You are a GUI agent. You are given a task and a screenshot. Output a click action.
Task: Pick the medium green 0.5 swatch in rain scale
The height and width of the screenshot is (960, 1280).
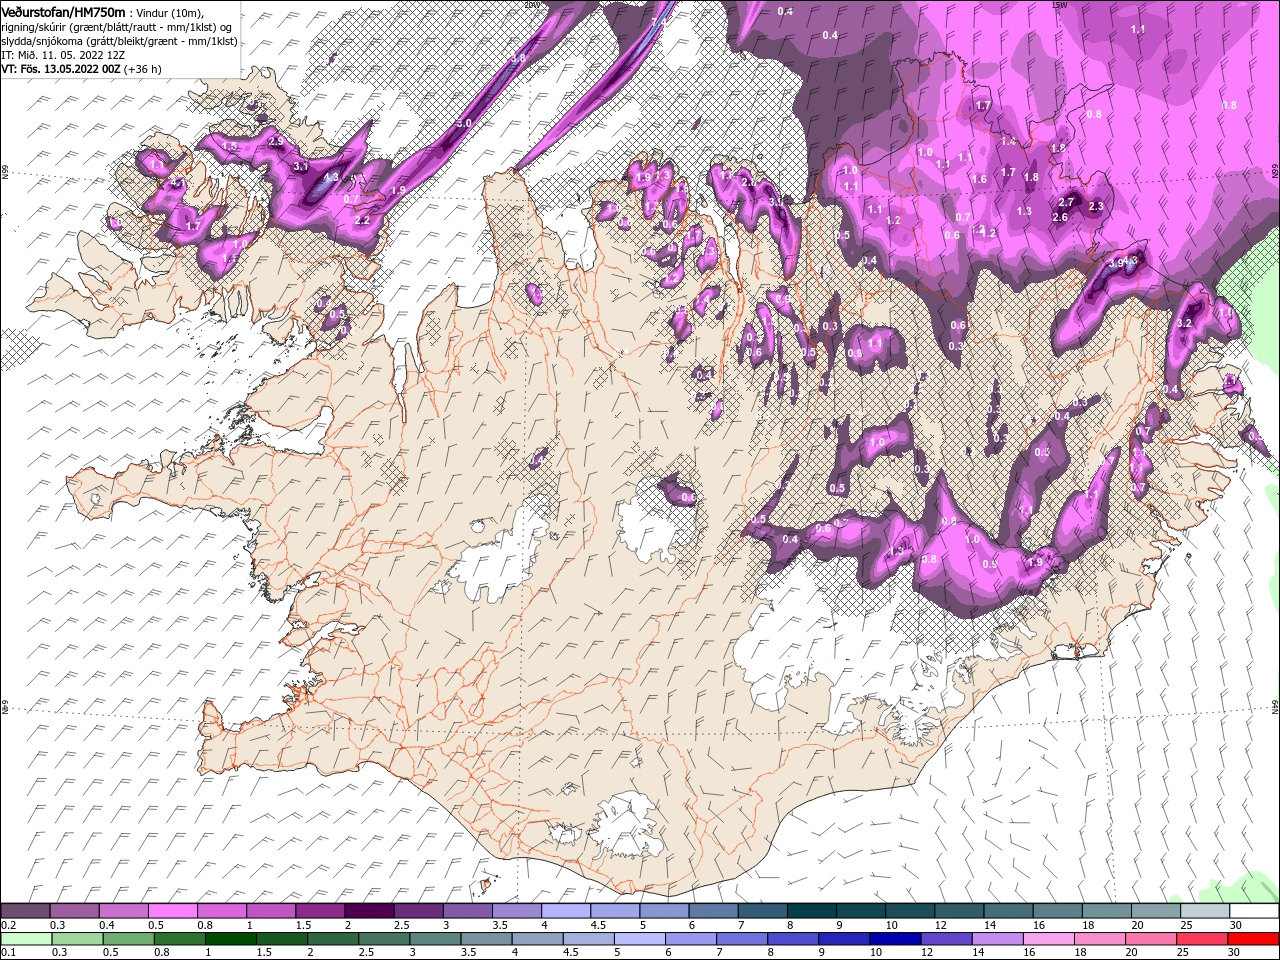(129, 939)
